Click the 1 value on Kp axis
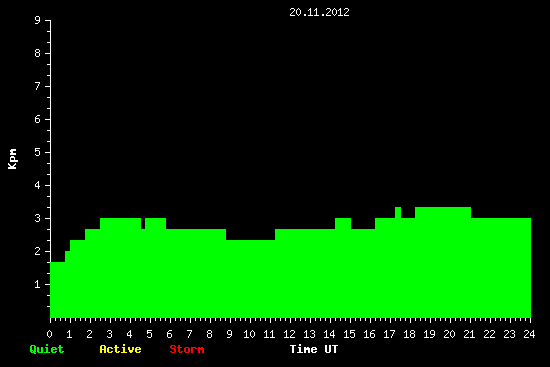 (38, 284)
